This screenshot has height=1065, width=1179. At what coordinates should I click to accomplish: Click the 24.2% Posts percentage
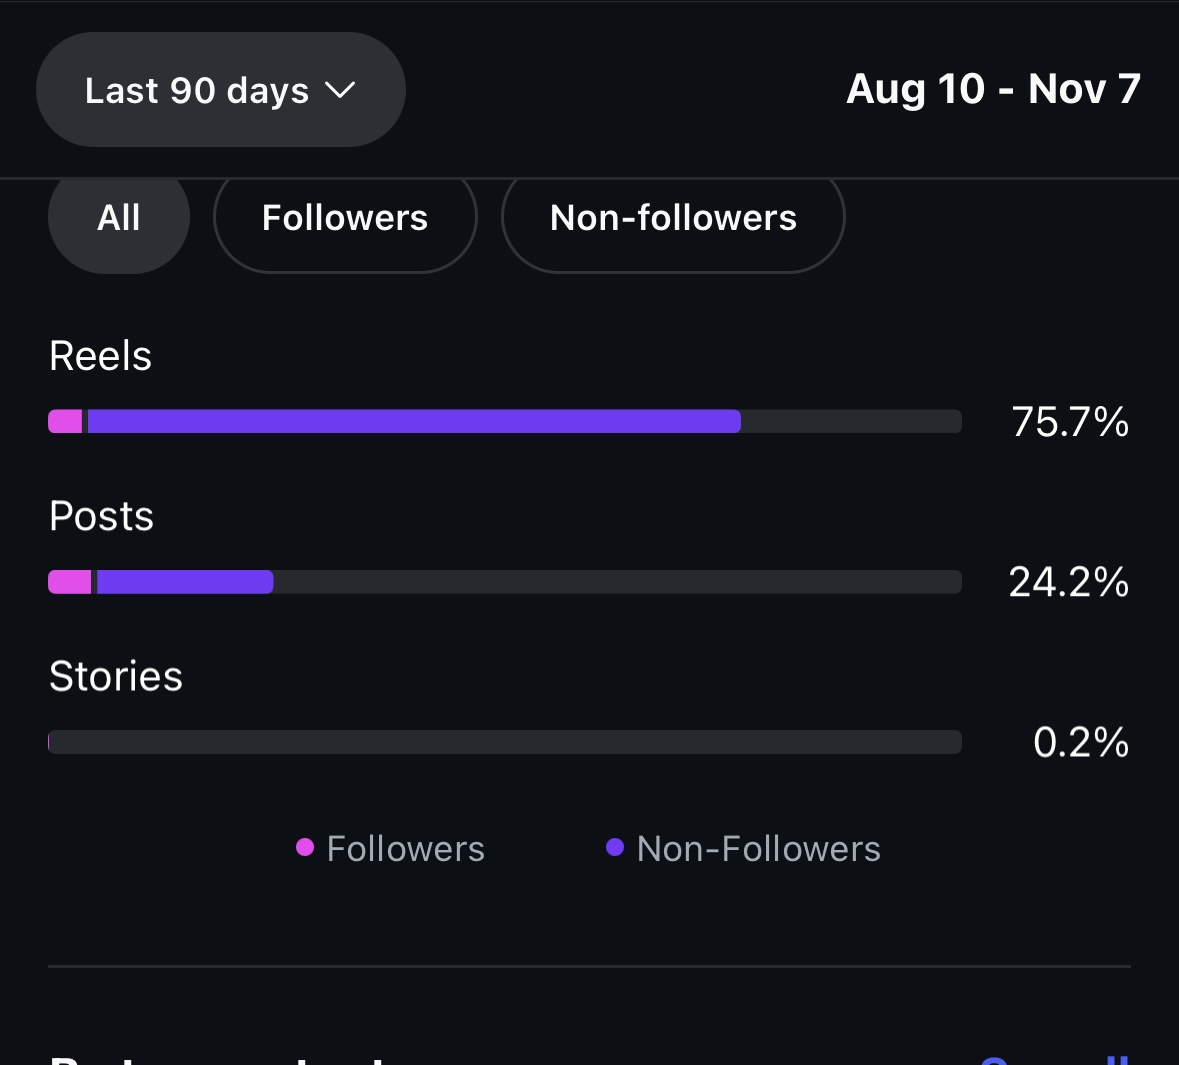coord(1069,582)
